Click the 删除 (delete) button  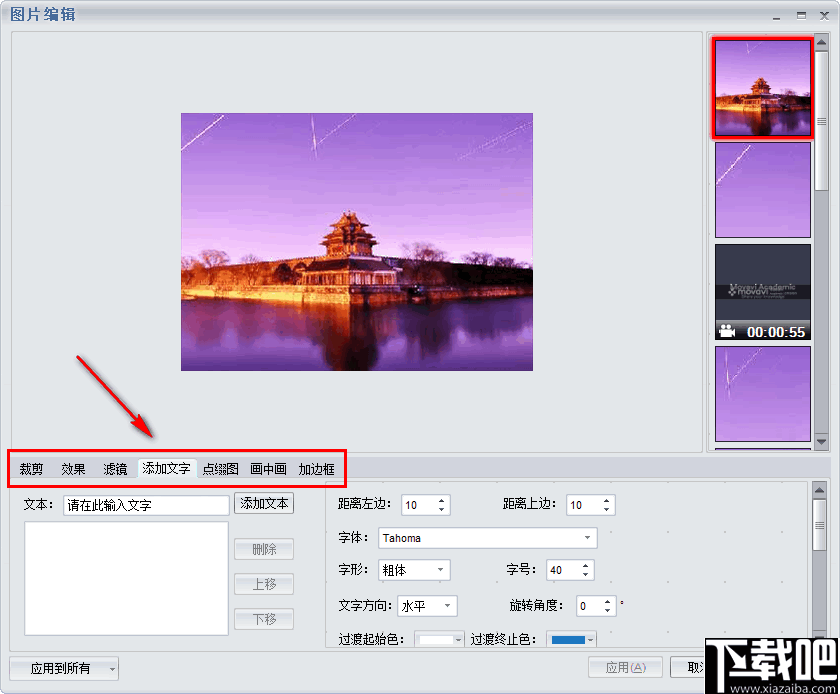coord(263,549)
